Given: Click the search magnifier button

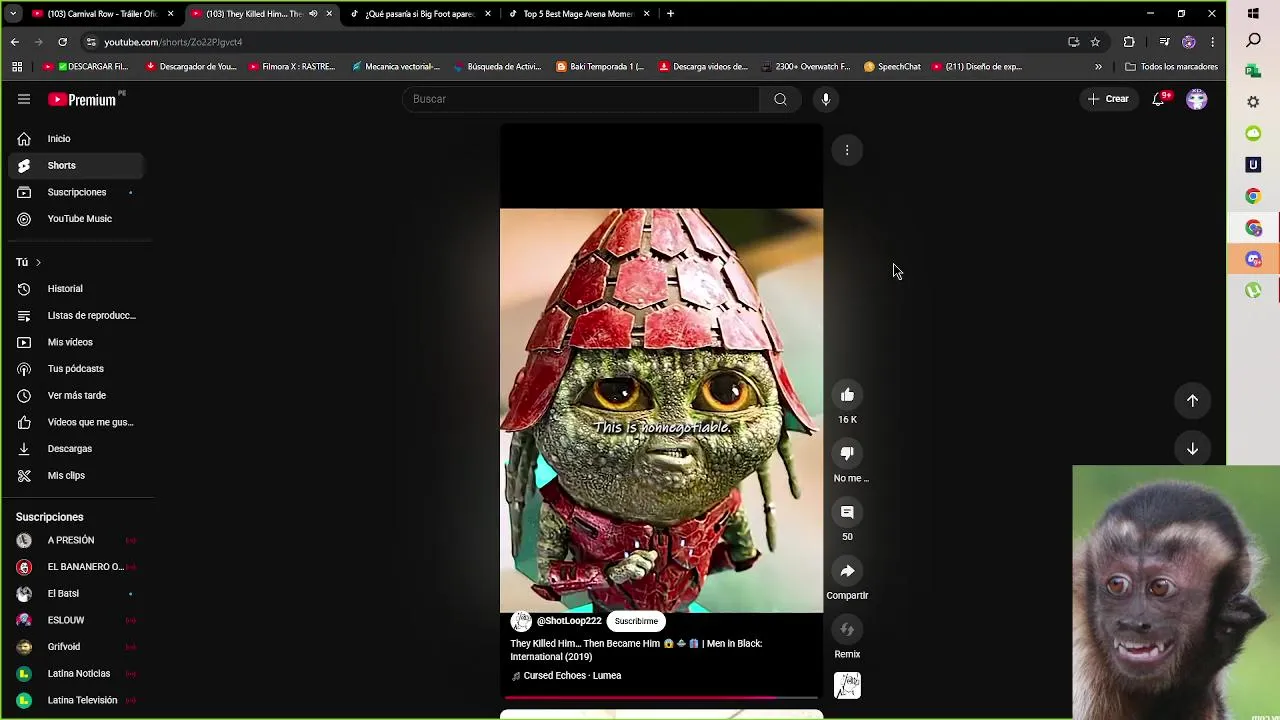Looking at the screenshot, I should coord(780,99).
